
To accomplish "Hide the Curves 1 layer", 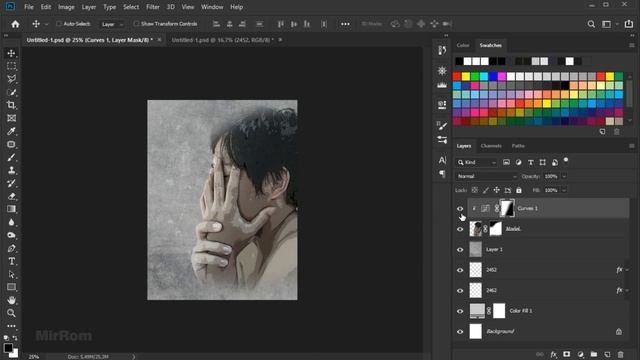I will (460, 209).
